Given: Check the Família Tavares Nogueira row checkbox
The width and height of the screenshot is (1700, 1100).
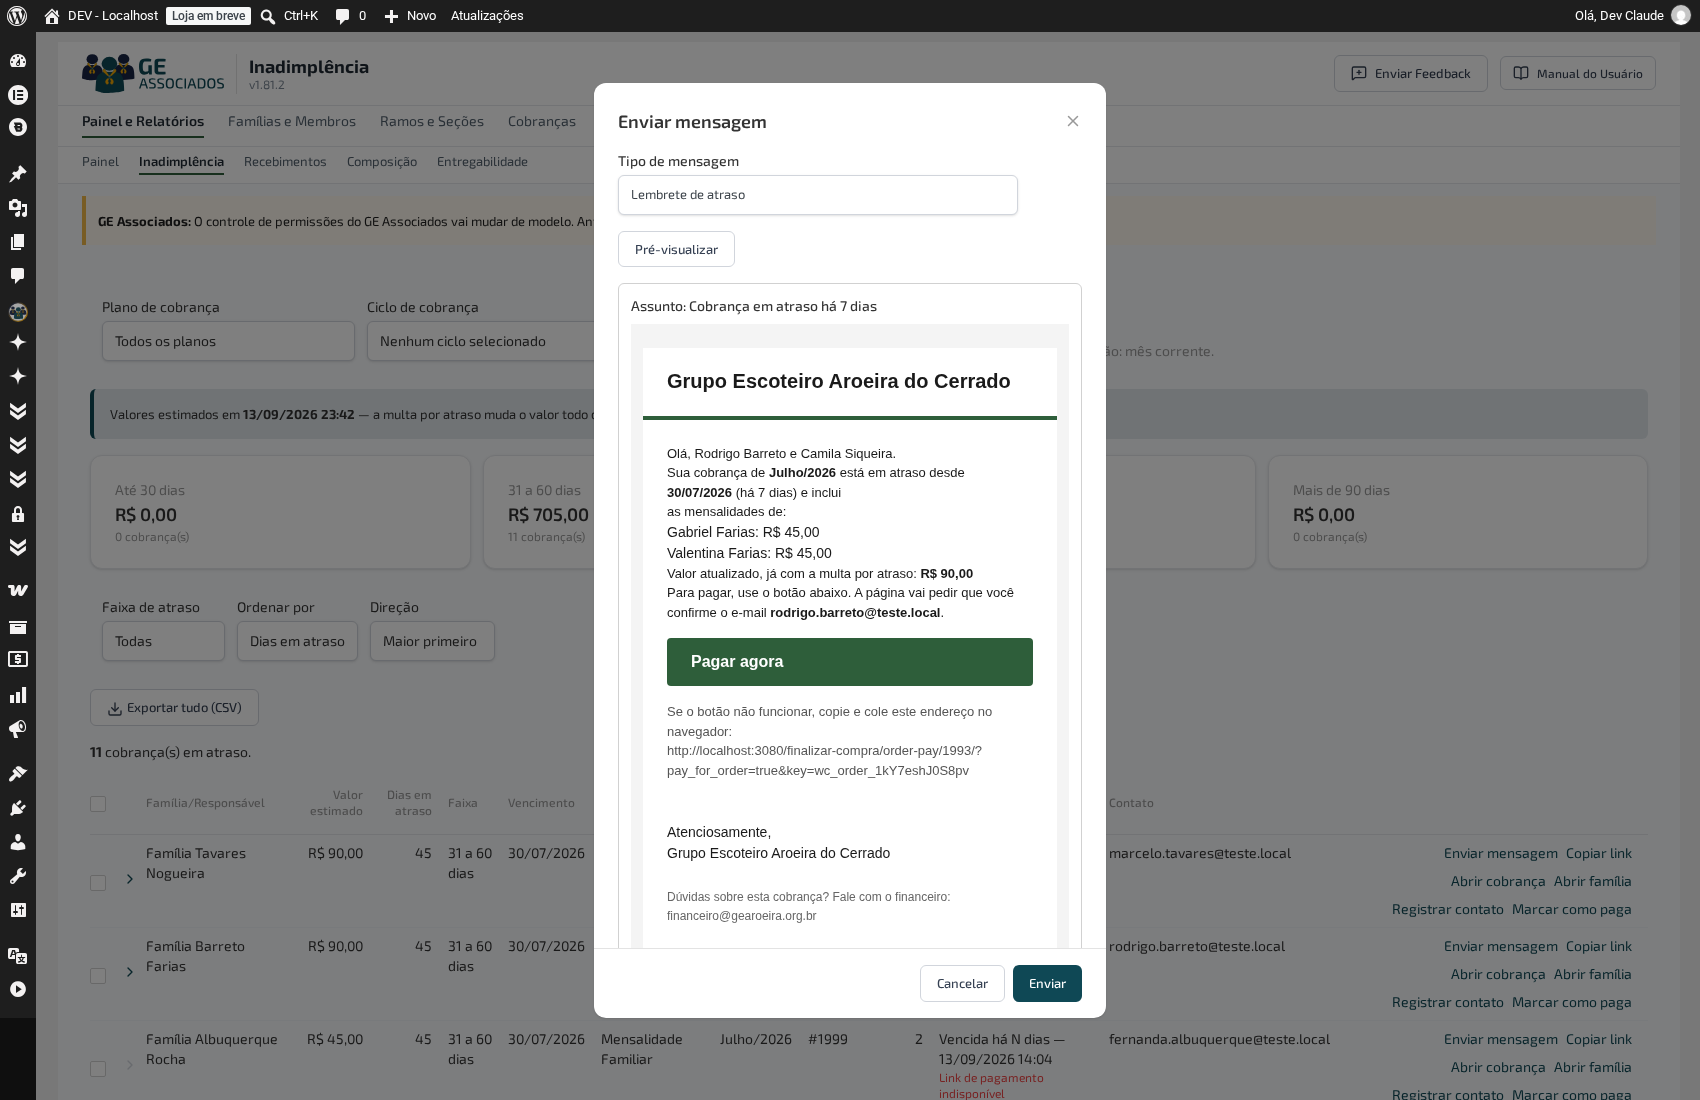Looking at the screenshot, I should tap(98, 883).
